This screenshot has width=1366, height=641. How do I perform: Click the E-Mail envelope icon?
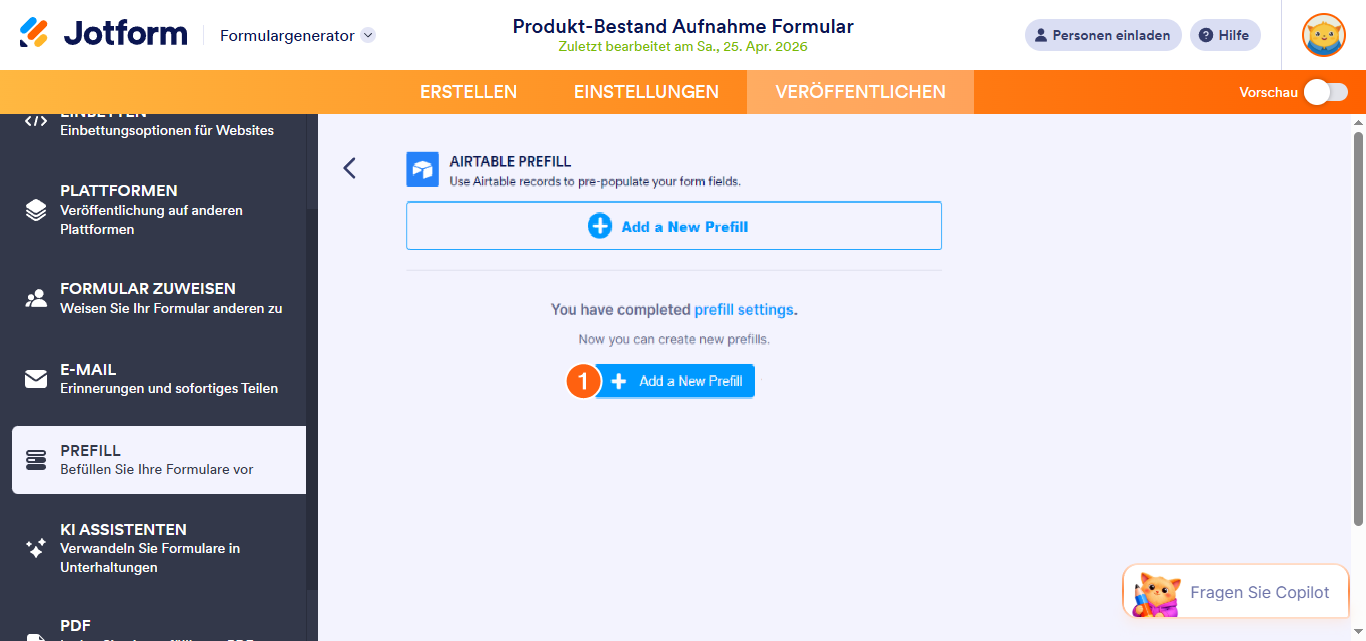36,379
